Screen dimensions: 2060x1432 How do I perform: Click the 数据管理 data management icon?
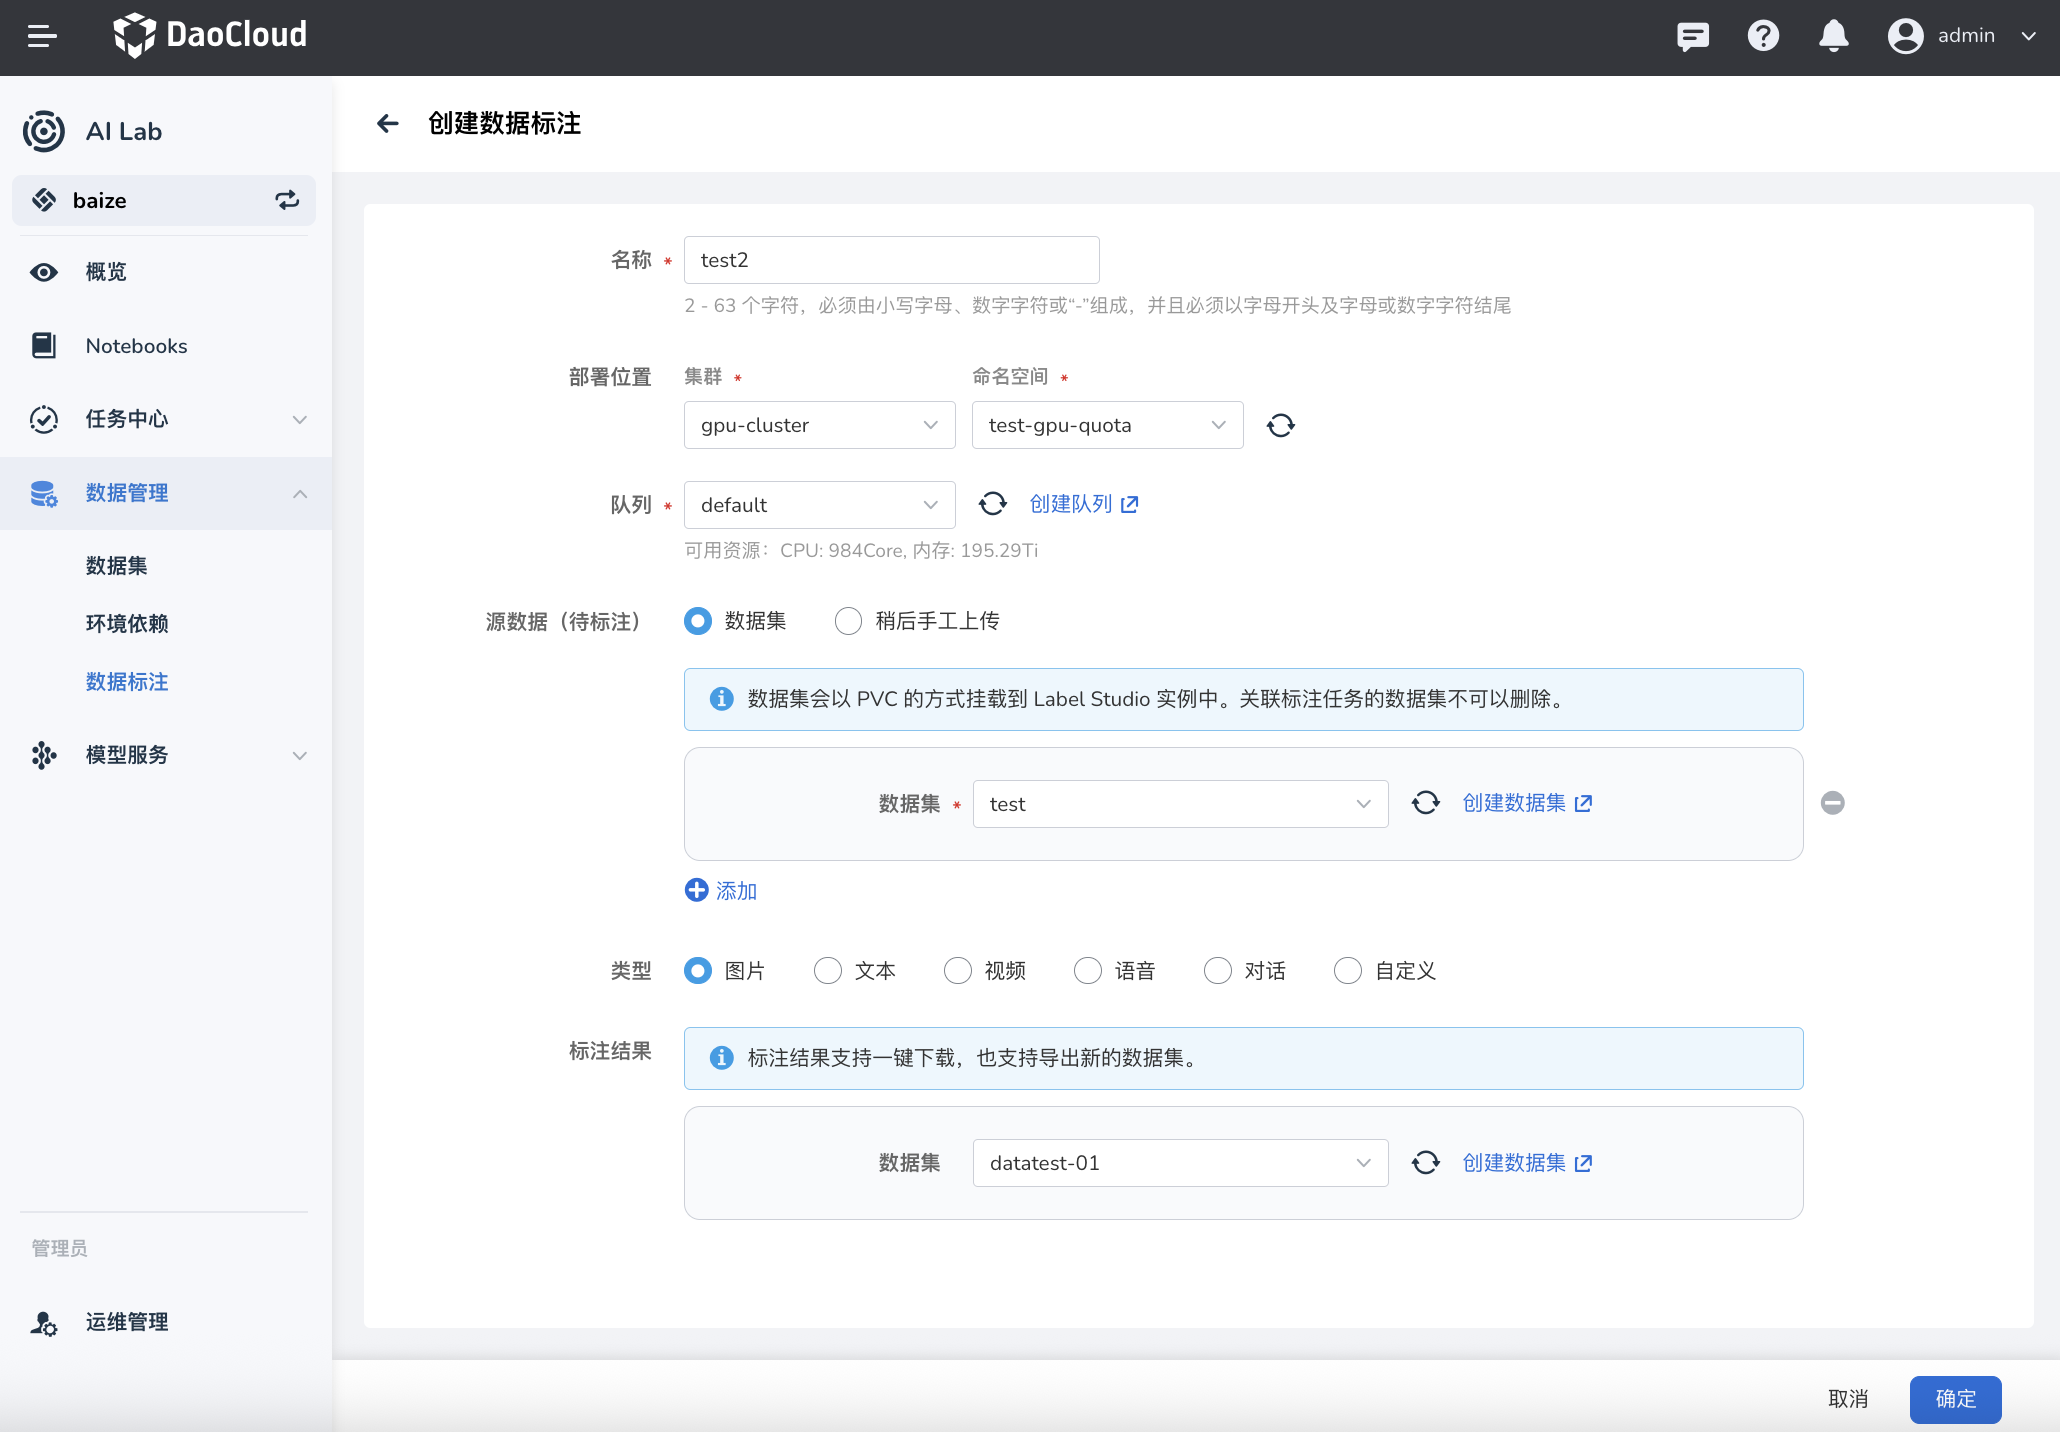pyautogui.click(x=43, y=493)
